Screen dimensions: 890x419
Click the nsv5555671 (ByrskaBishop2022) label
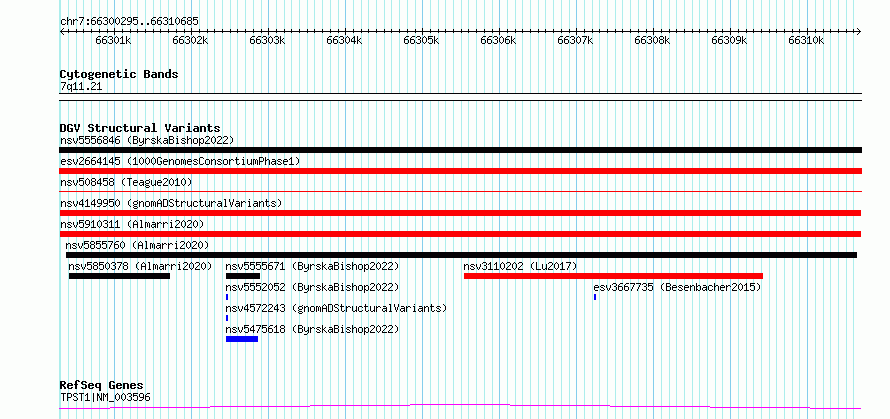[x=312, y=266]
